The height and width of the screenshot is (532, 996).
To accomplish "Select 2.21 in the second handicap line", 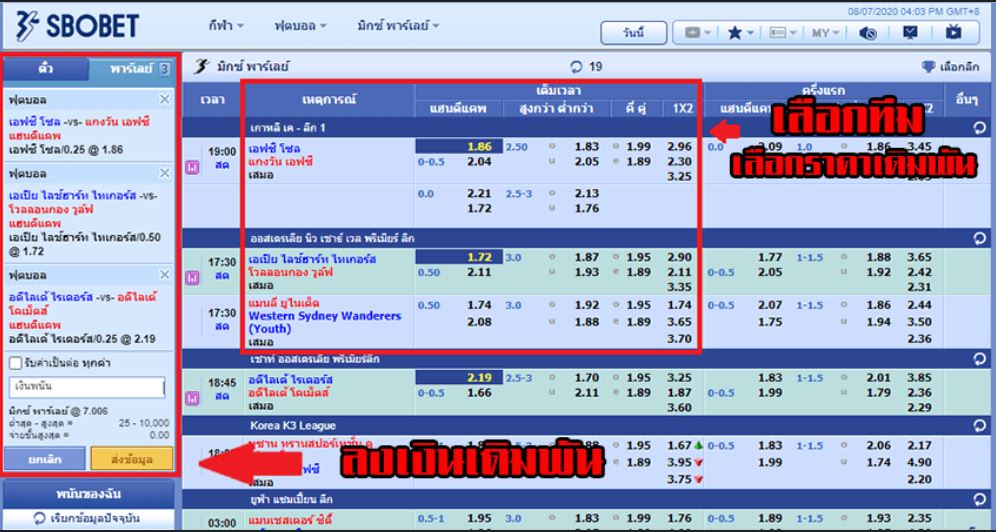I will click(479, 194).
